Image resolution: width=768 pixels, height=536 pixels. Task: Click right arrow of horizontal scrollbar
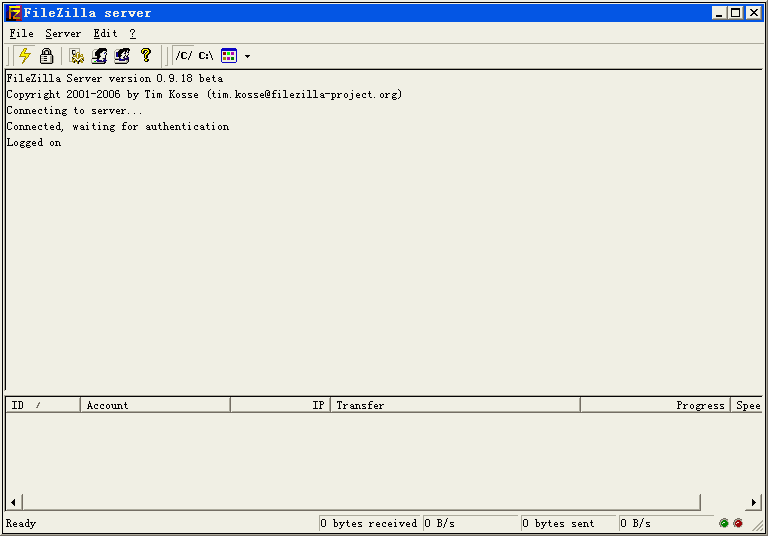pos(754,502)
